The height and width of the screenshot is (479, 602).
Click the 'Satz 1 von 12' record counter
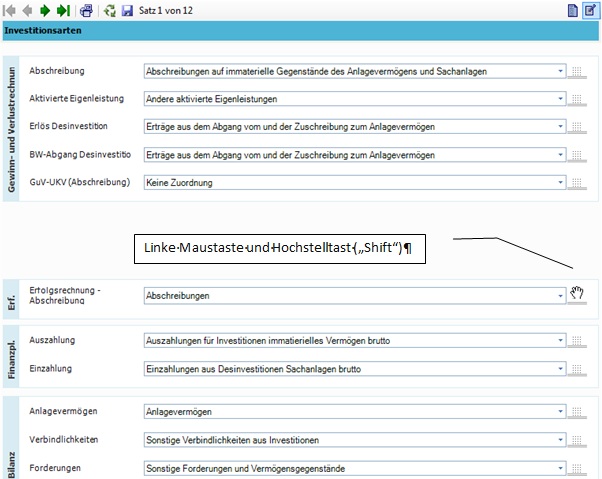click(x=166, y=10)
